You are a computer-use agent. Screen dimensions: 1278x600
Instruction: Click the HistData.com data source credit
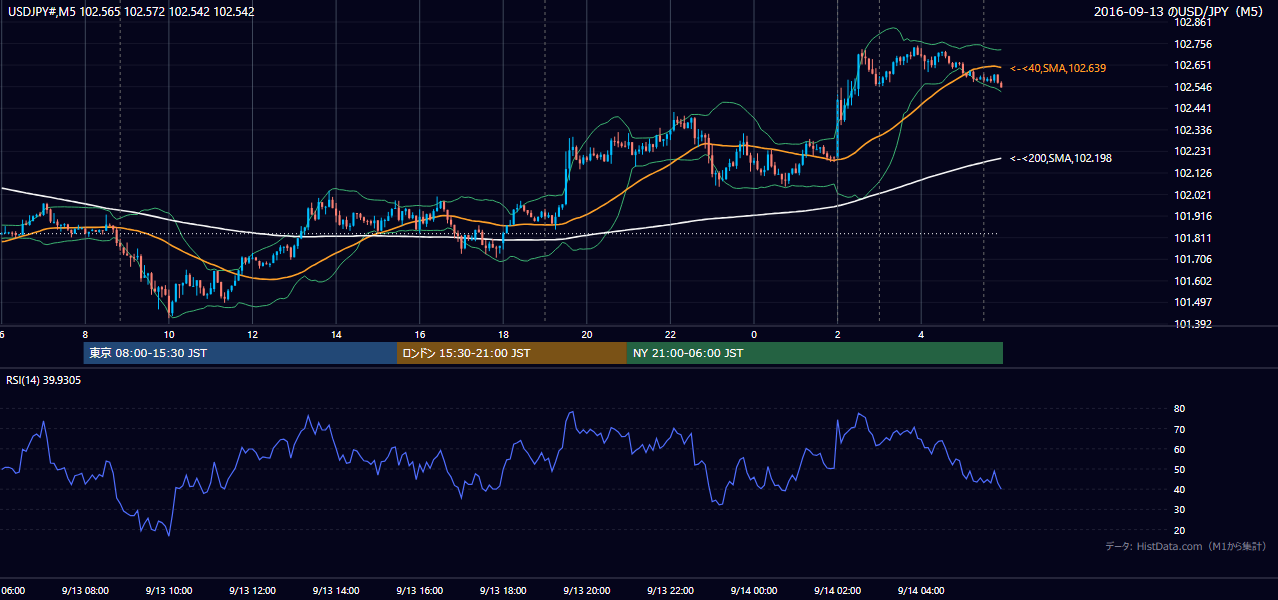tap(1185, 547)
